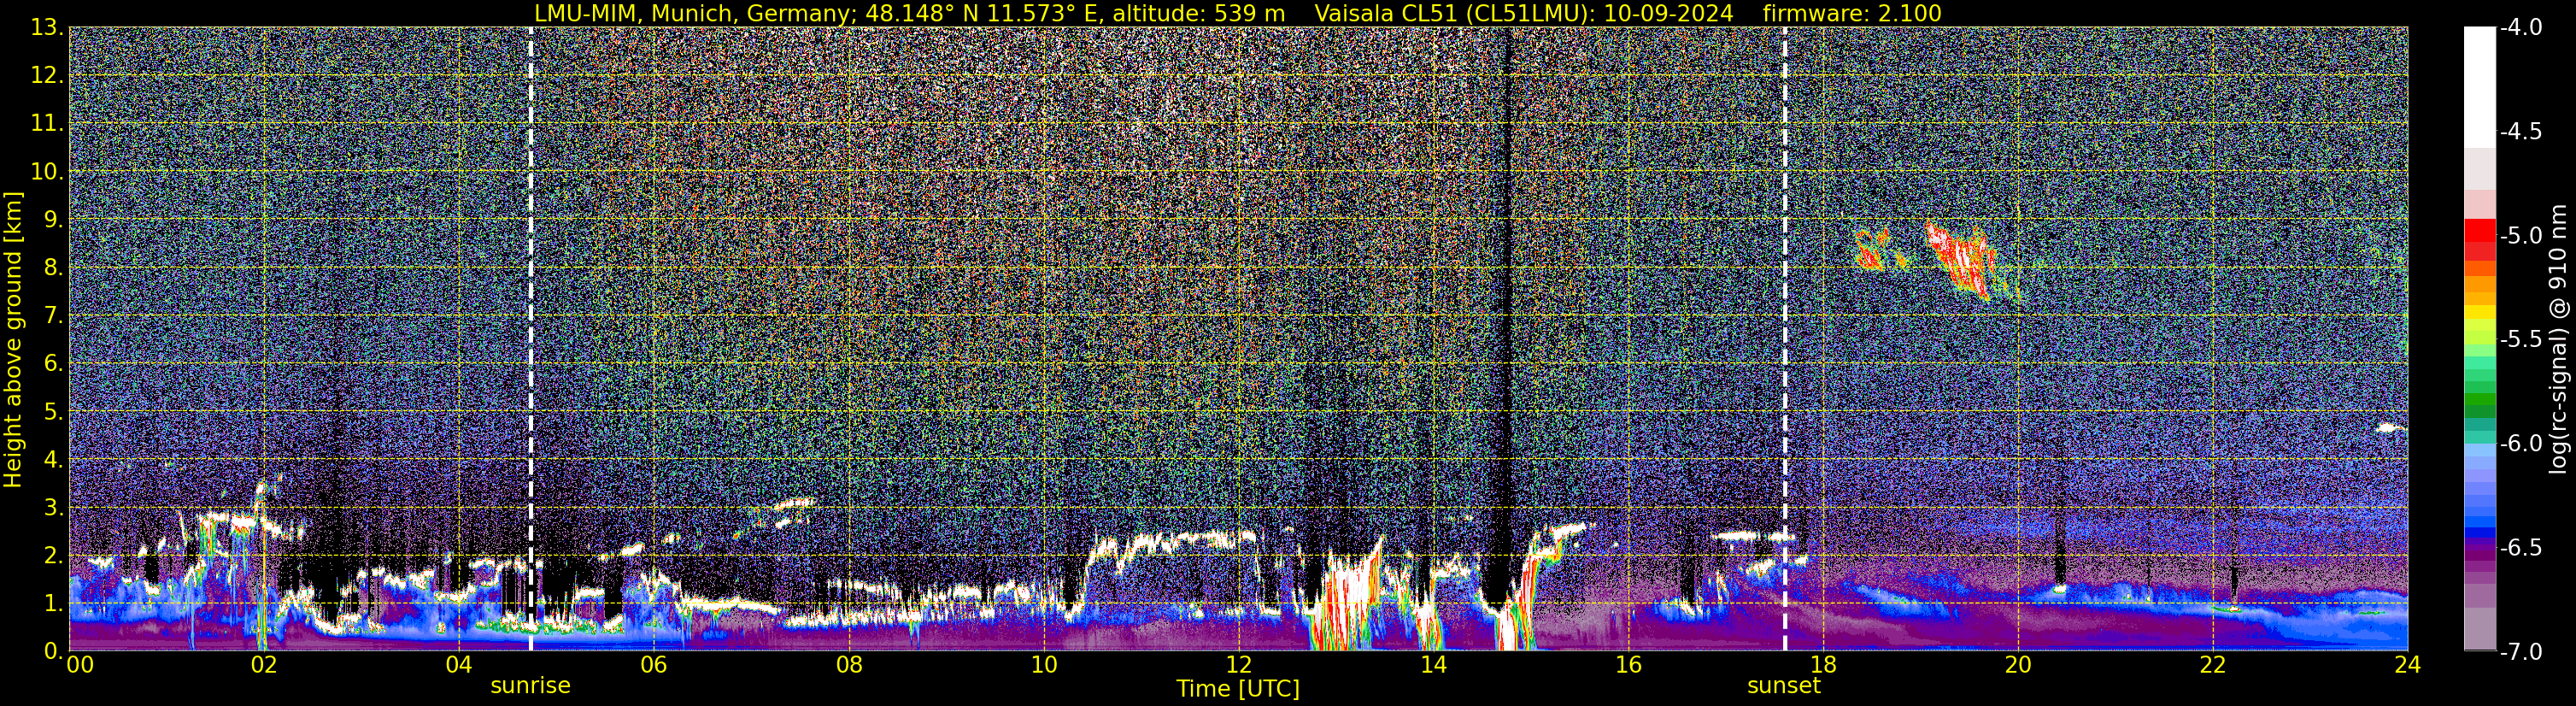Click the 00 tick label on the time axis
This screenshot has width=2576, height=706.
tap(80, 665)
